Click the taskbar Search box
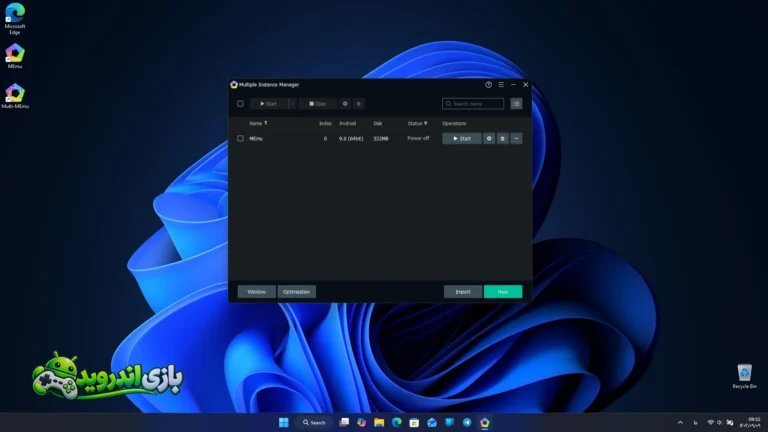Screen dimensions: 768x432 [314, 422]
